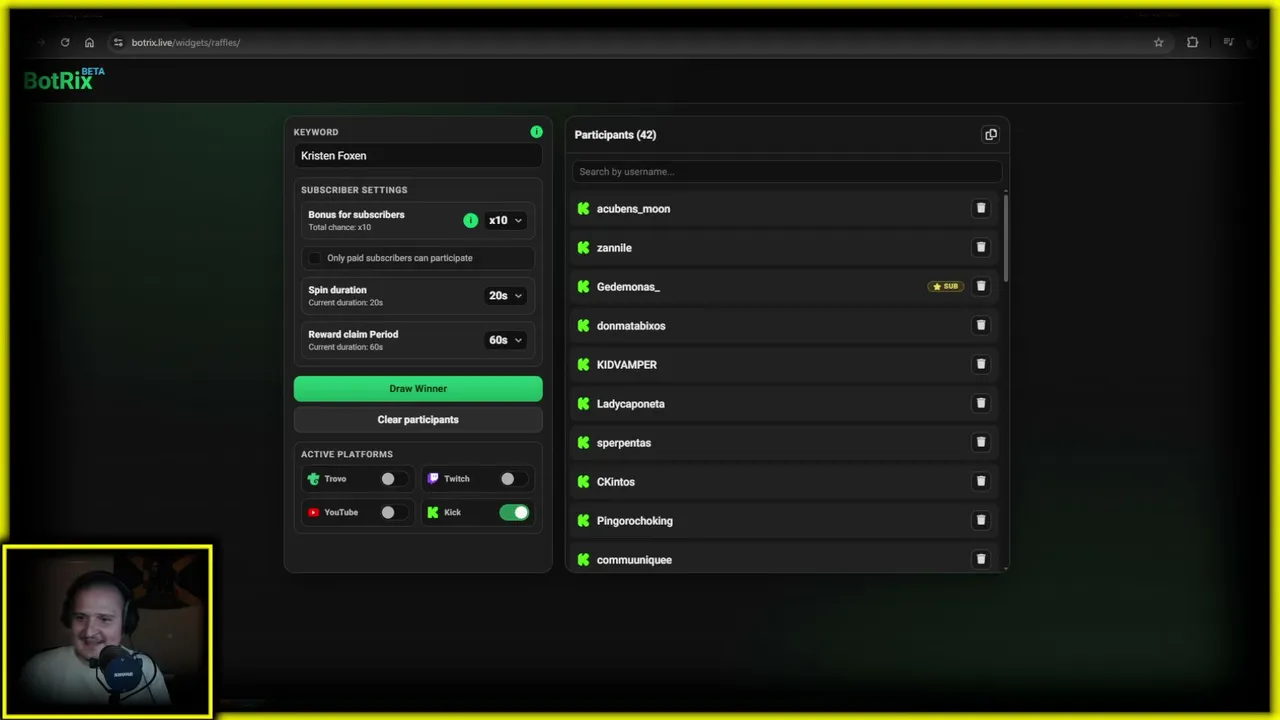Remove Gedemonas_ using the trash icon
This screenshot has height=720, width=1280.
981,286
